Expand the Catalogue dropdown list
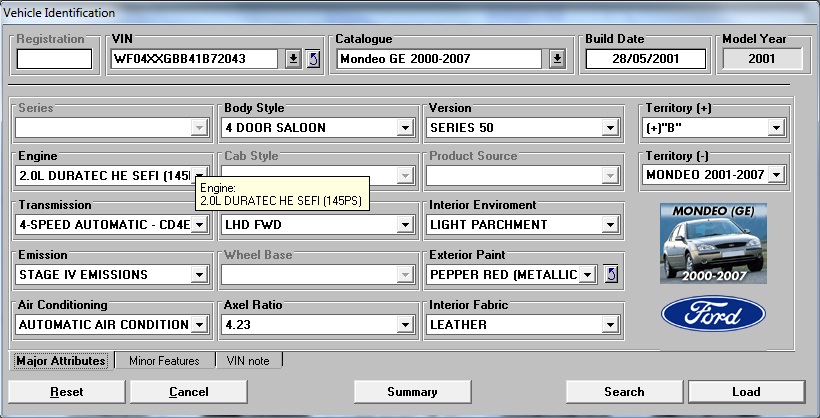Screen dimensions: 820x418 (x=557, y=59)
